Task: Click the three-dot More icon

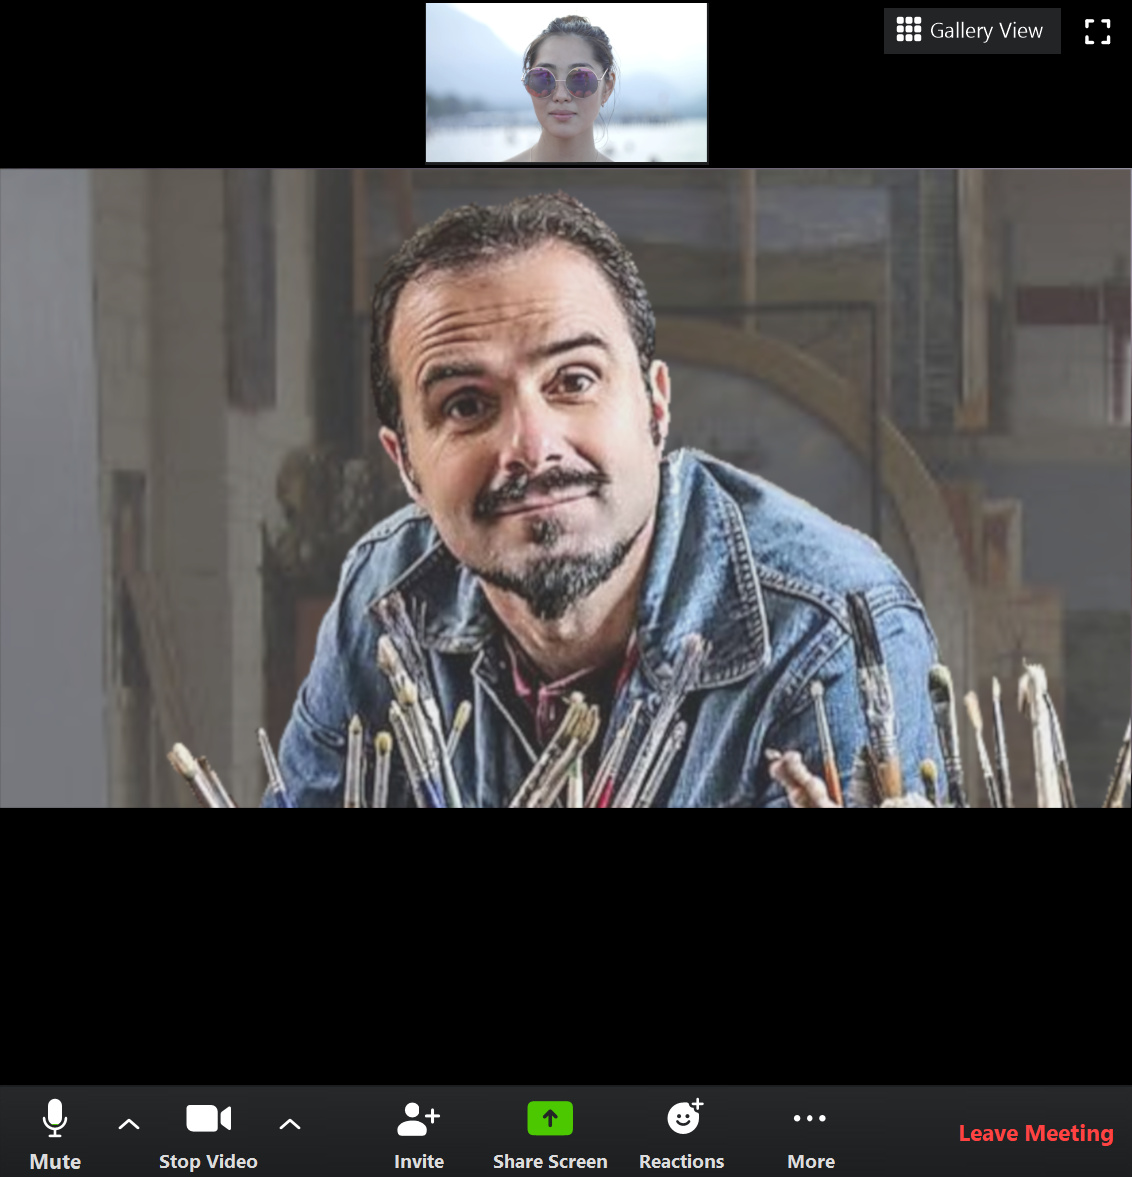Action: pos(810,1118)
